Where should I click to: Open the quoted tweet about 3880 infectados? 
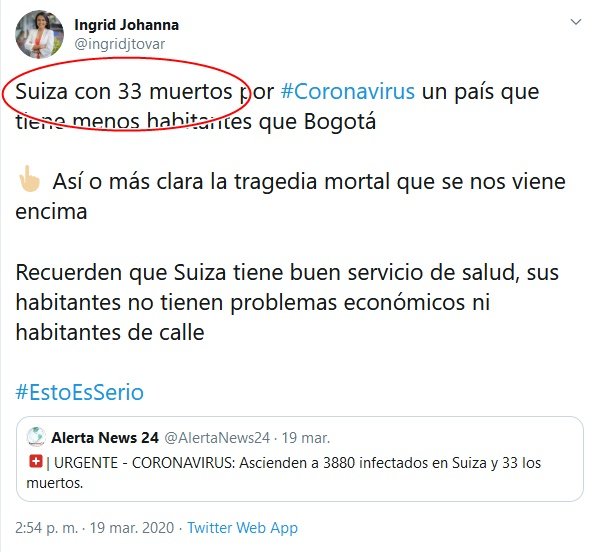pos(299,459)
